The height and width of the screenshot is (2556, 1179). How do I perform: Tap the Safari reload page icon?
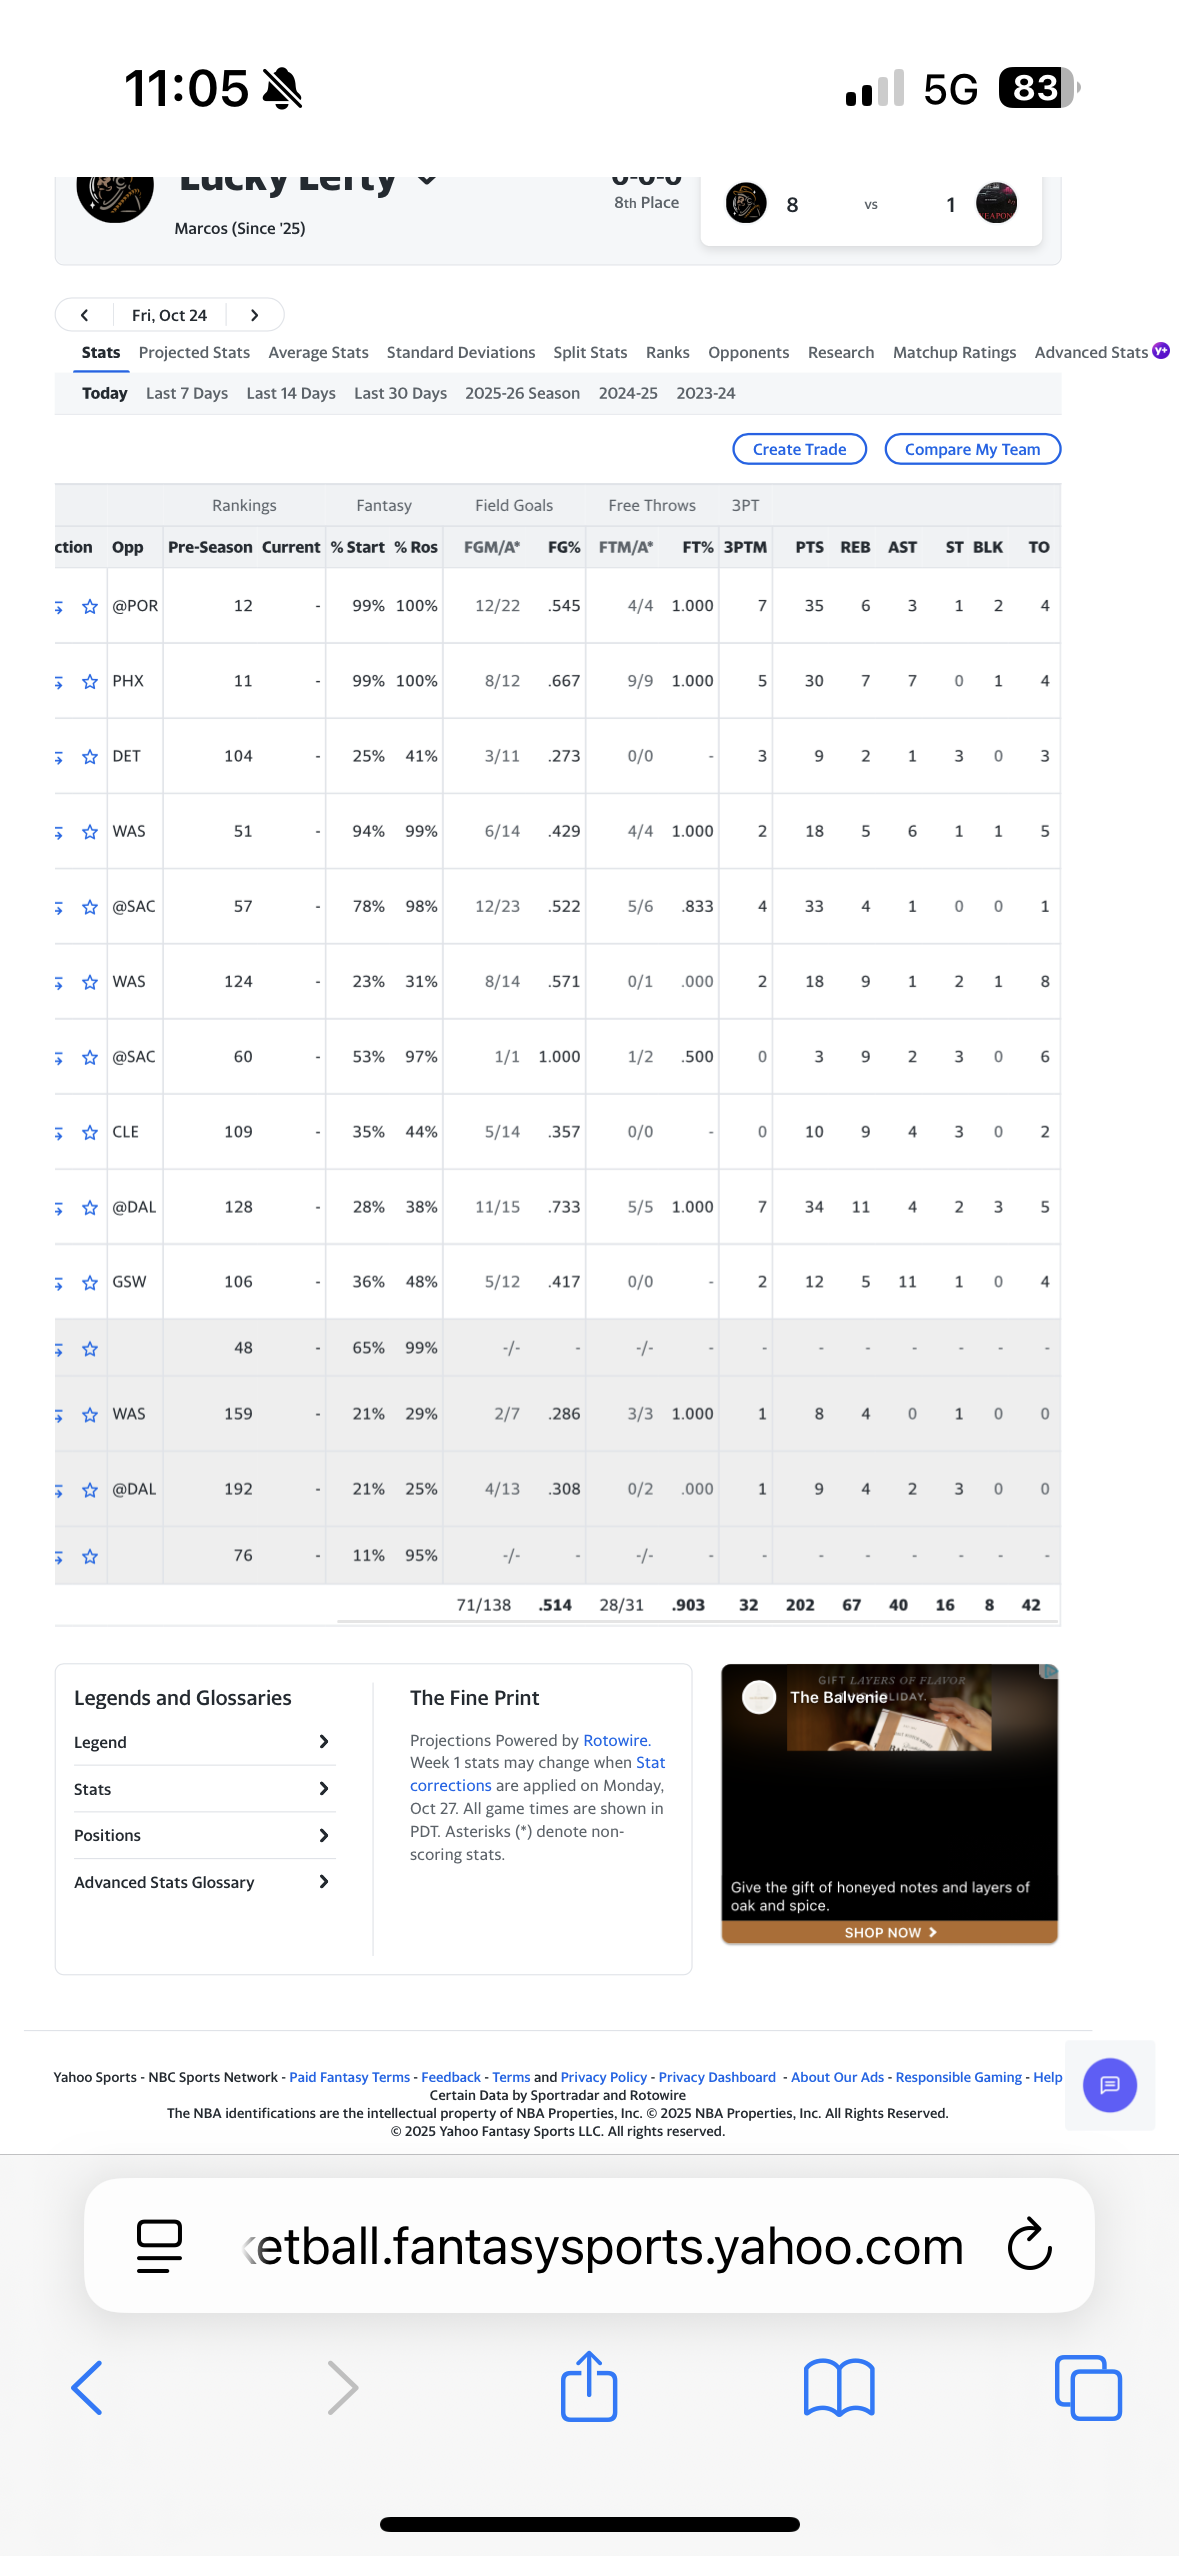pos(1029,2246)
